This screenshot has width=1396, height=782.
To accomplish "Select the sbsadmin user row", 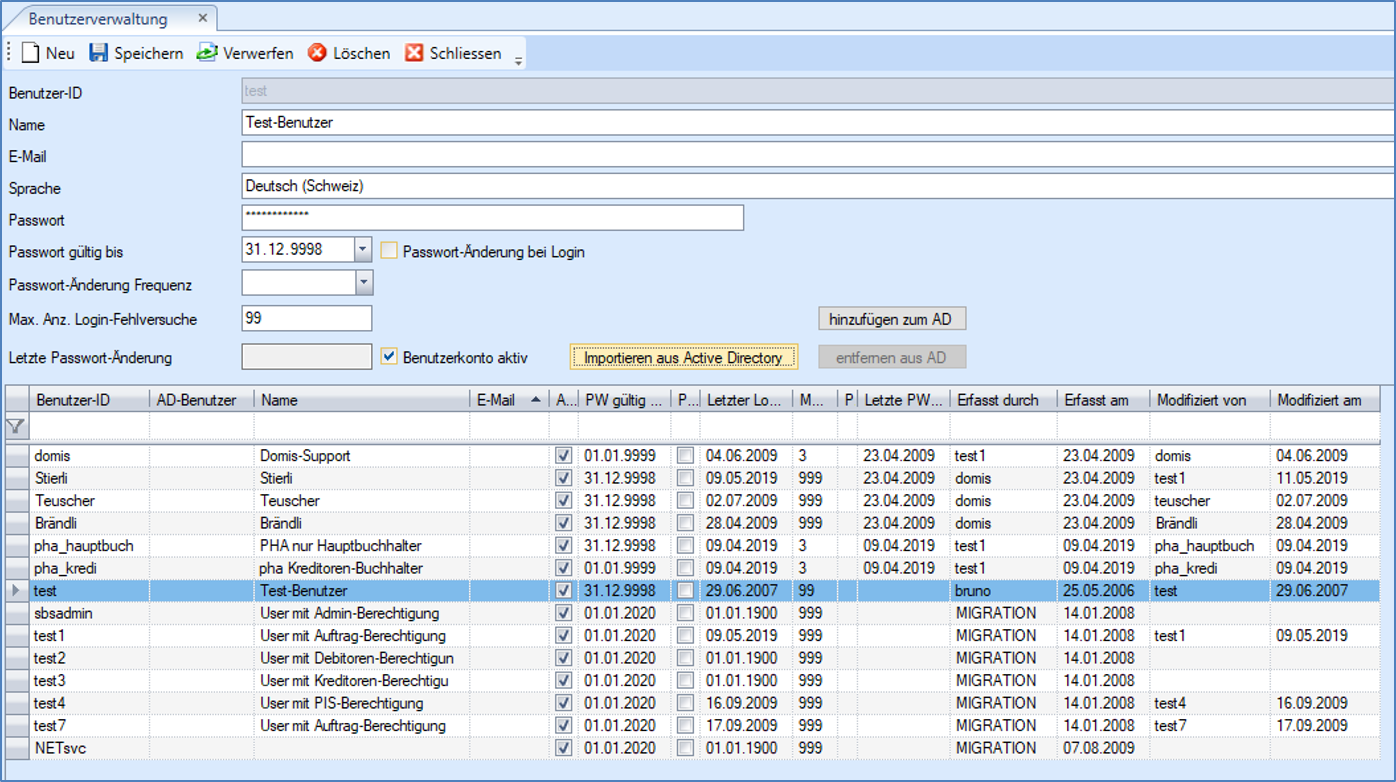I will (64, 613).
